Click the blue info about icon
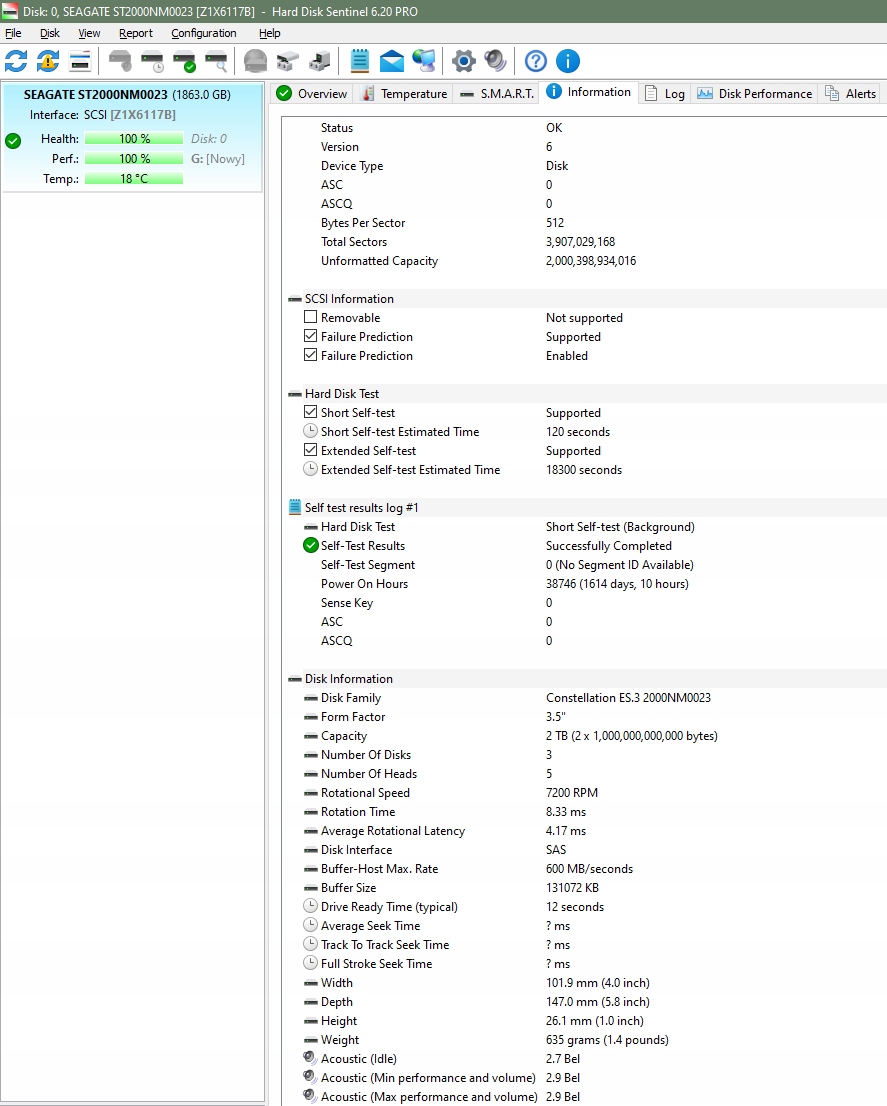The height and width of the screenshot is (1106, 887). point(568,61)
